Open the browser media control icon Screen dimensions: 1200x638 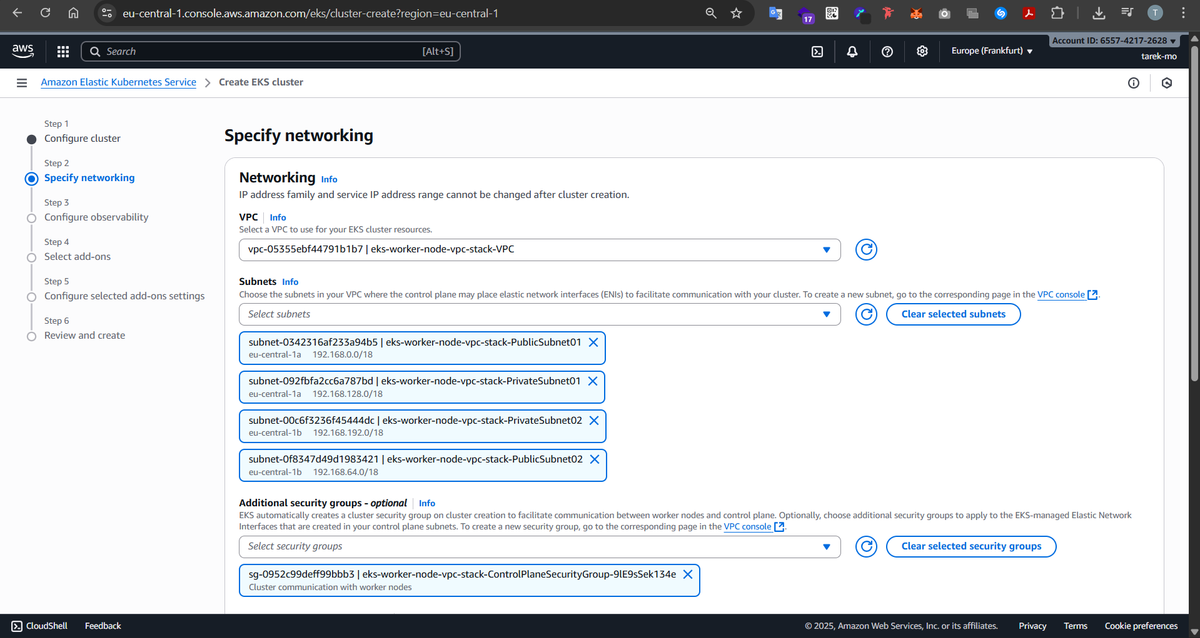[1127, 13]
